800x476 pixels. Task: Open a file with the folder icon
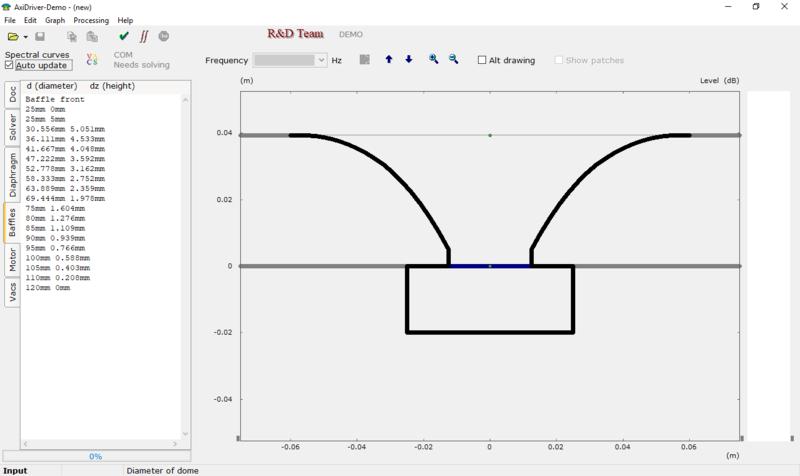tap(13, 37)
